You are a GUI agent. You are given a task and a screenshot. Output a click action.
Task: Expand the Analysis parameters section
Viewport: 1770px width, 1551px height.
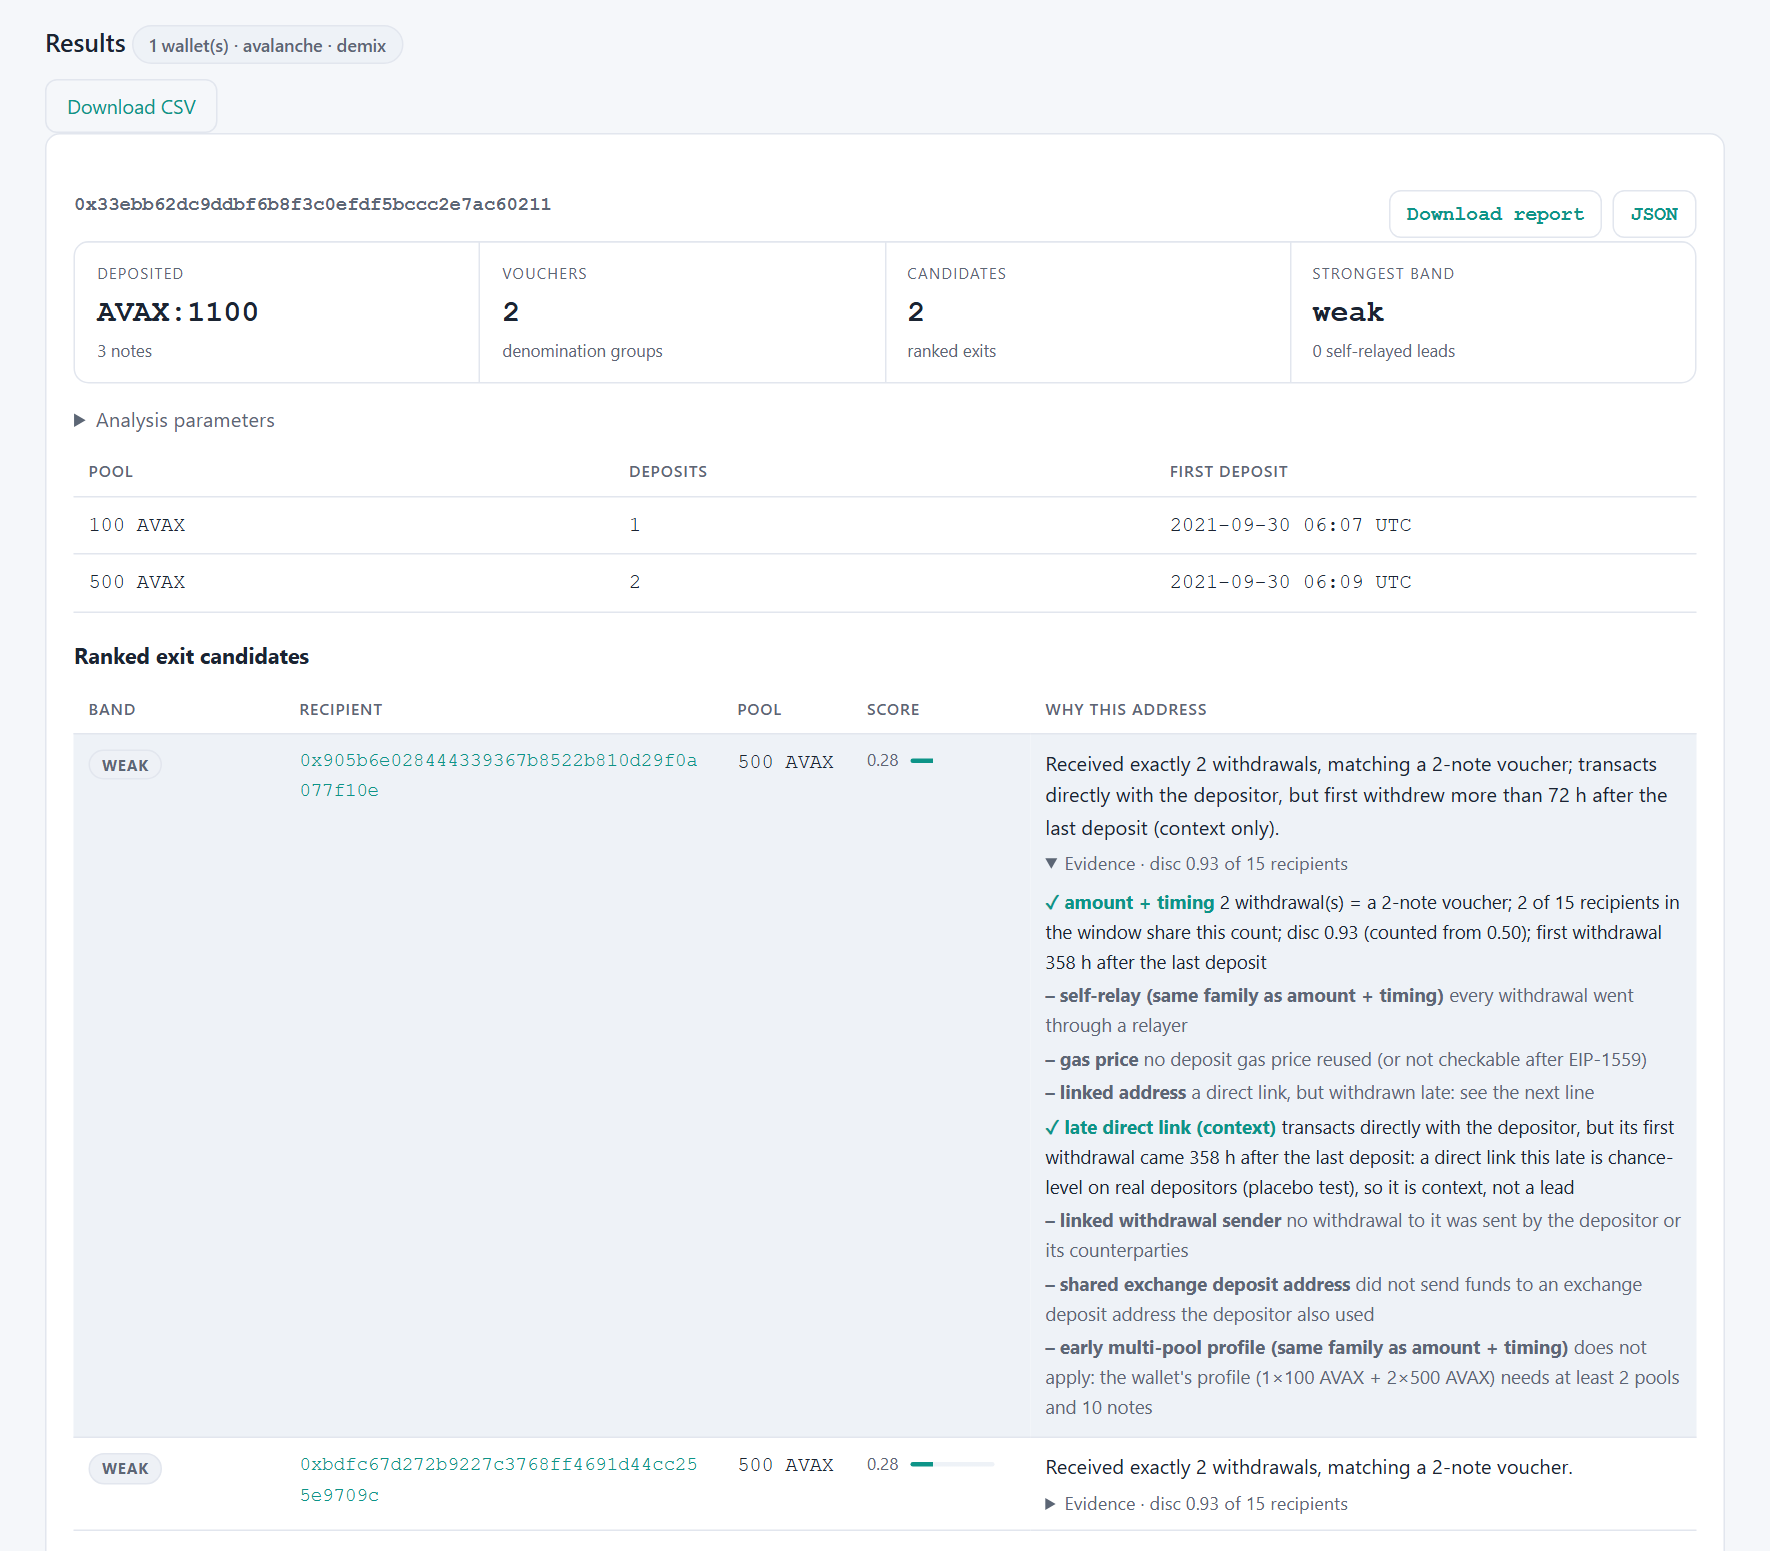pos(175,420)
